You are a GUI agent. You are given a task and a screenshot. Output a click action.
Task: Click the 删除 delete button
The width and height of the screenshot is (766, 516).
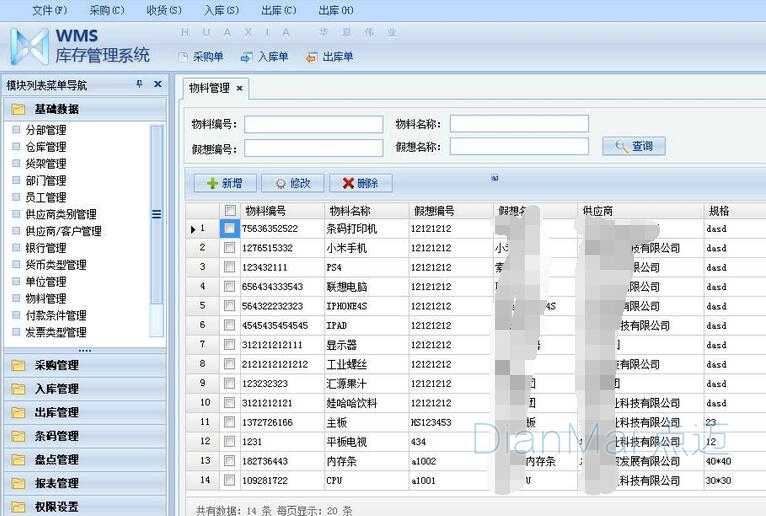(x=360, y=183)
